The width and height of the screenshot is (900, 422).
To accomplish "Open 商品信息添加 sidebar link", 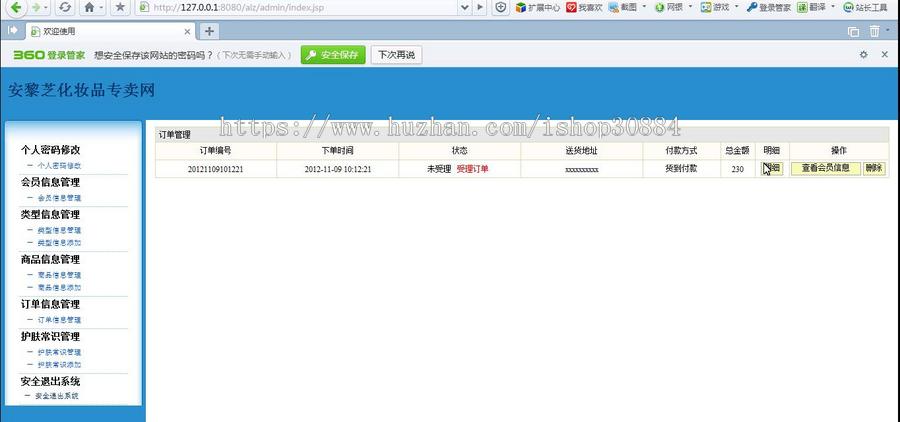I will pyautogui.click(x=60, y=288).
